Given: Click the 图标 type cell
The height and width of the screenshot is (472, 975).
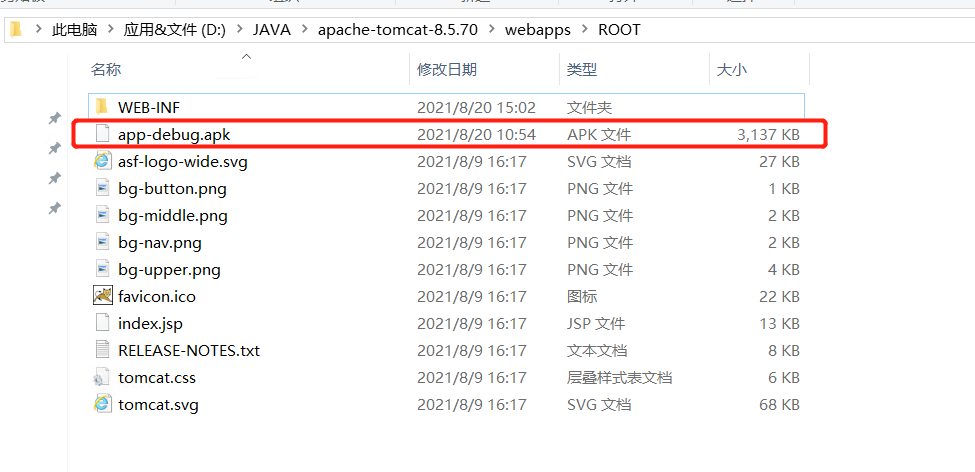Looking at the screenshot, I should 582,297.
